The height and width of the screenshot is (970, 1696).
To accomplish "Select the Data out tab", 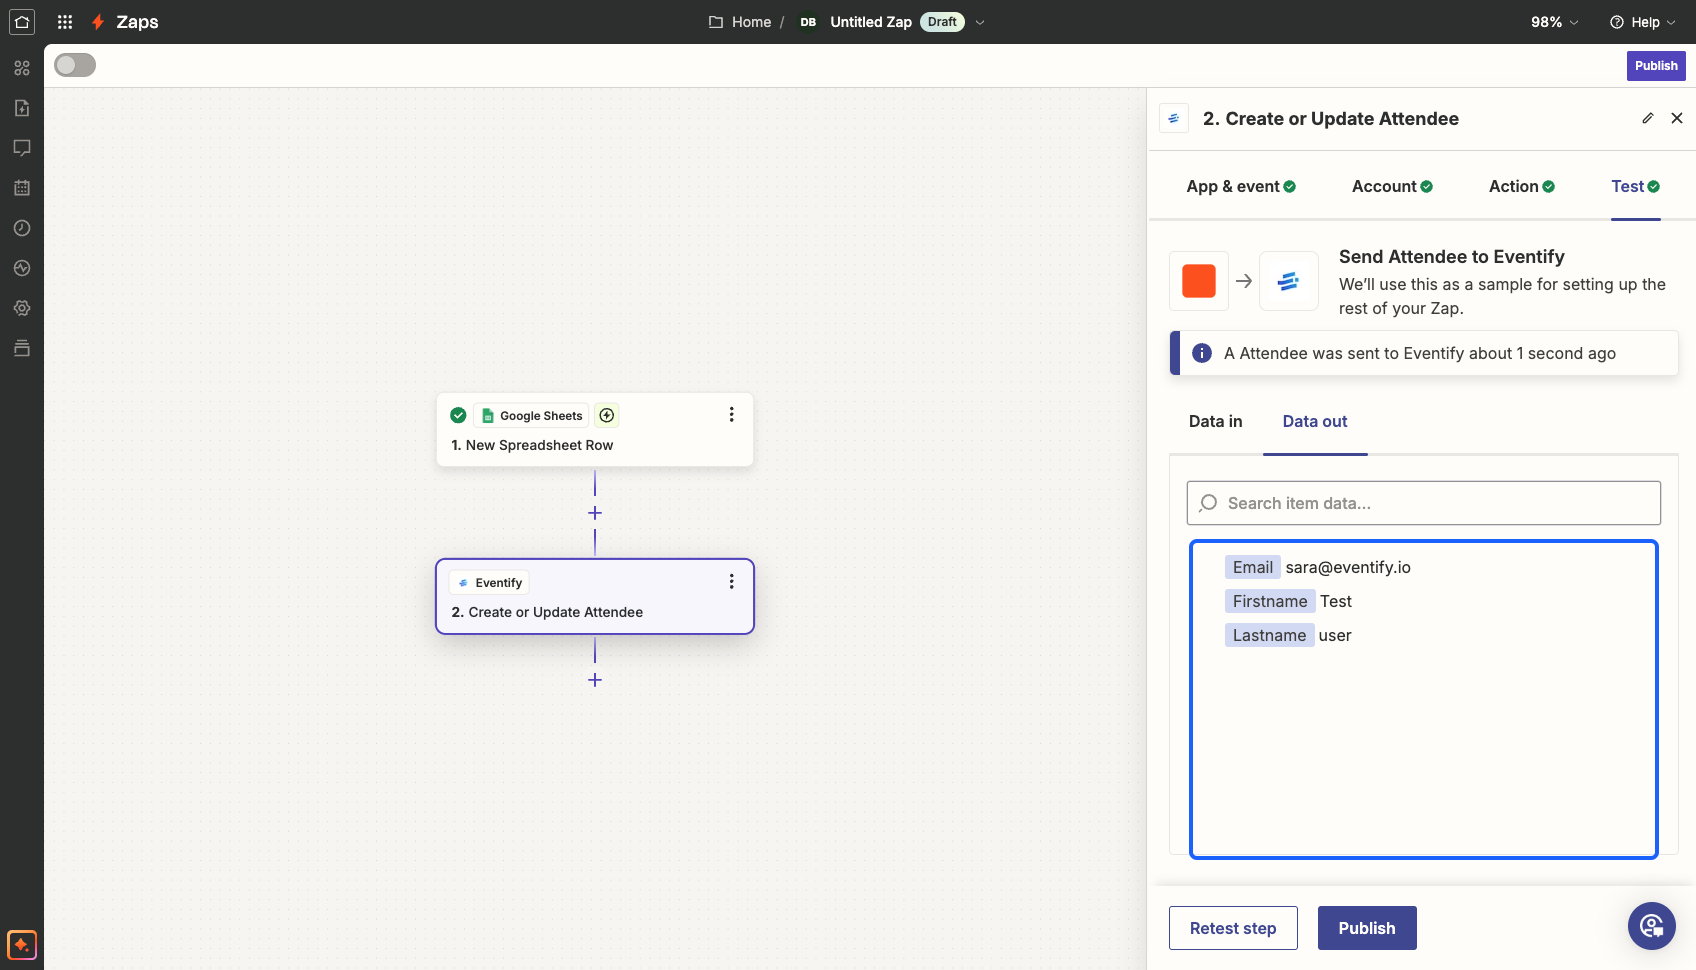I will tap(1315, 421).
